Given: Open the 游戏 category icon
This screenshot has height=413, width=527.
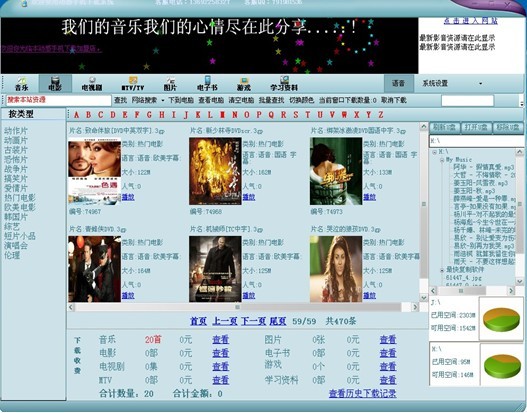Looking at the screenshot, I should (244, 84).
